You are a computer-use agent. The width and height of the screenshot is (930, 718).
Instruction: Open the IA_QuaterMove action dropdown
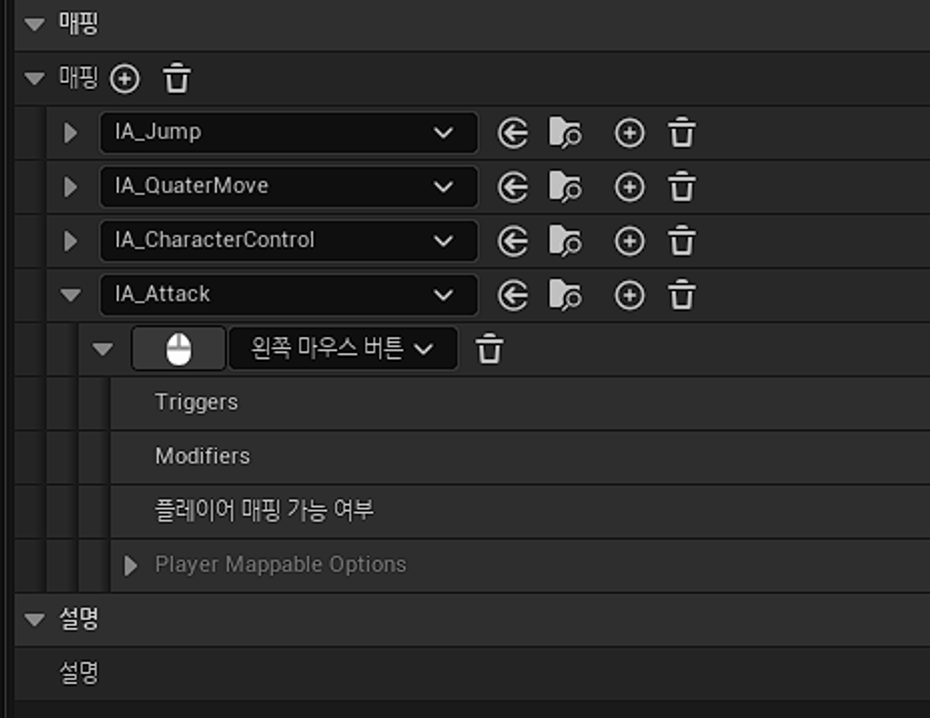coord(289,187)
